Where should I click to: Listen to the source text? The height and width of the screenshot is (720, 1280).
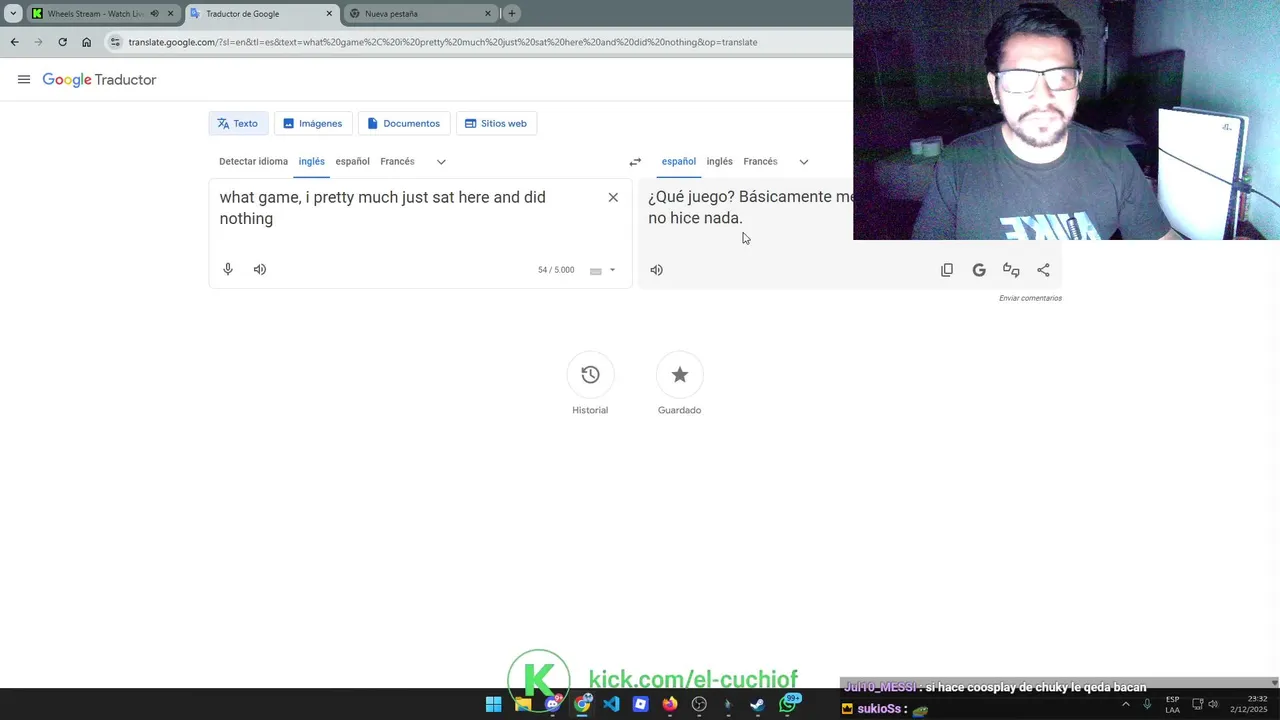(260, 269)
